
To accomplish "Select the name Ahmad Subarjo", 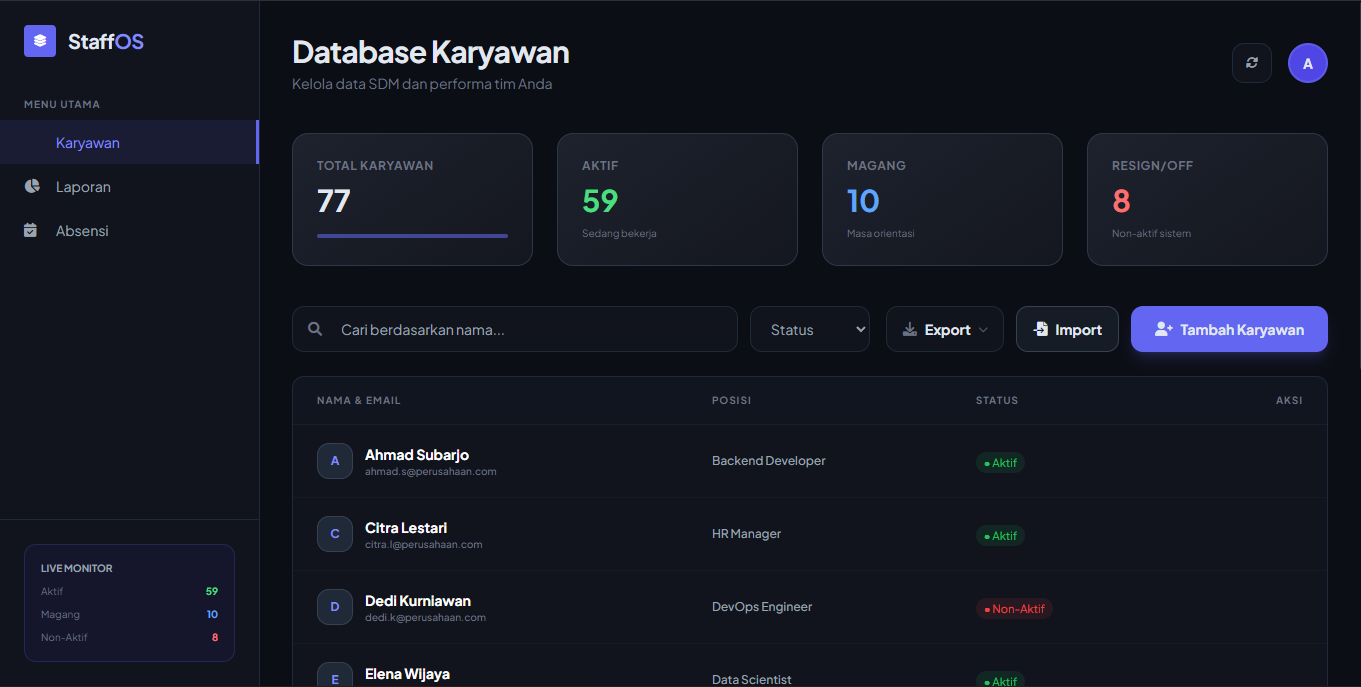I will 417,455.
